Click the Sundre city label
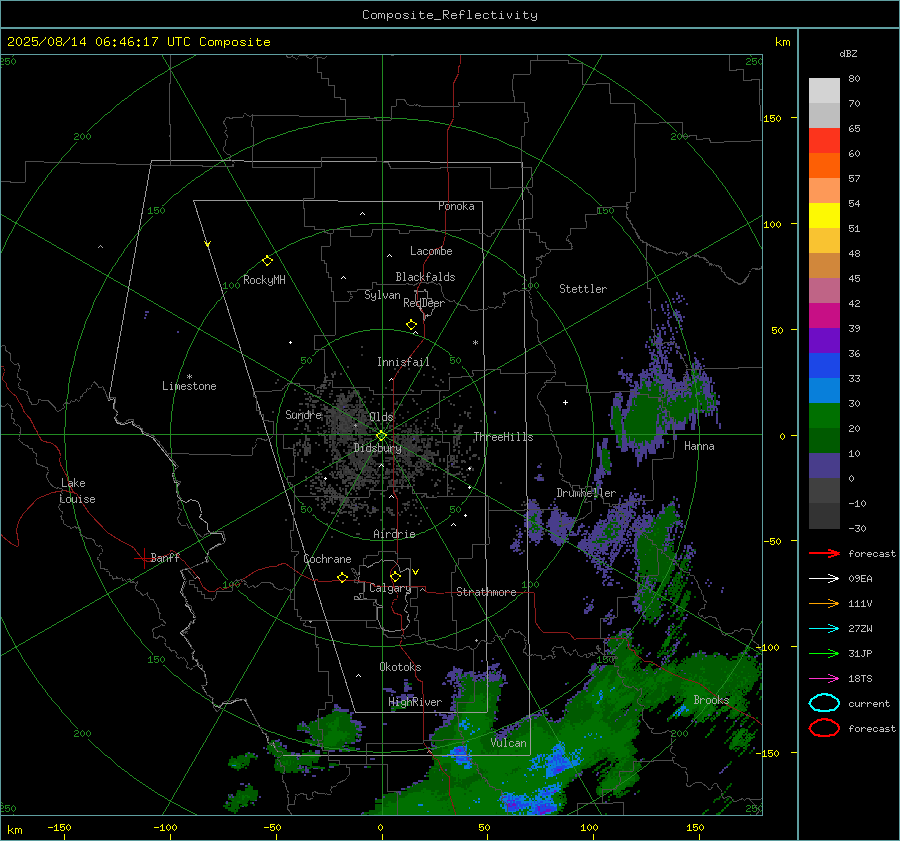Viewport: 900px width, 841px height. (303, 414)
